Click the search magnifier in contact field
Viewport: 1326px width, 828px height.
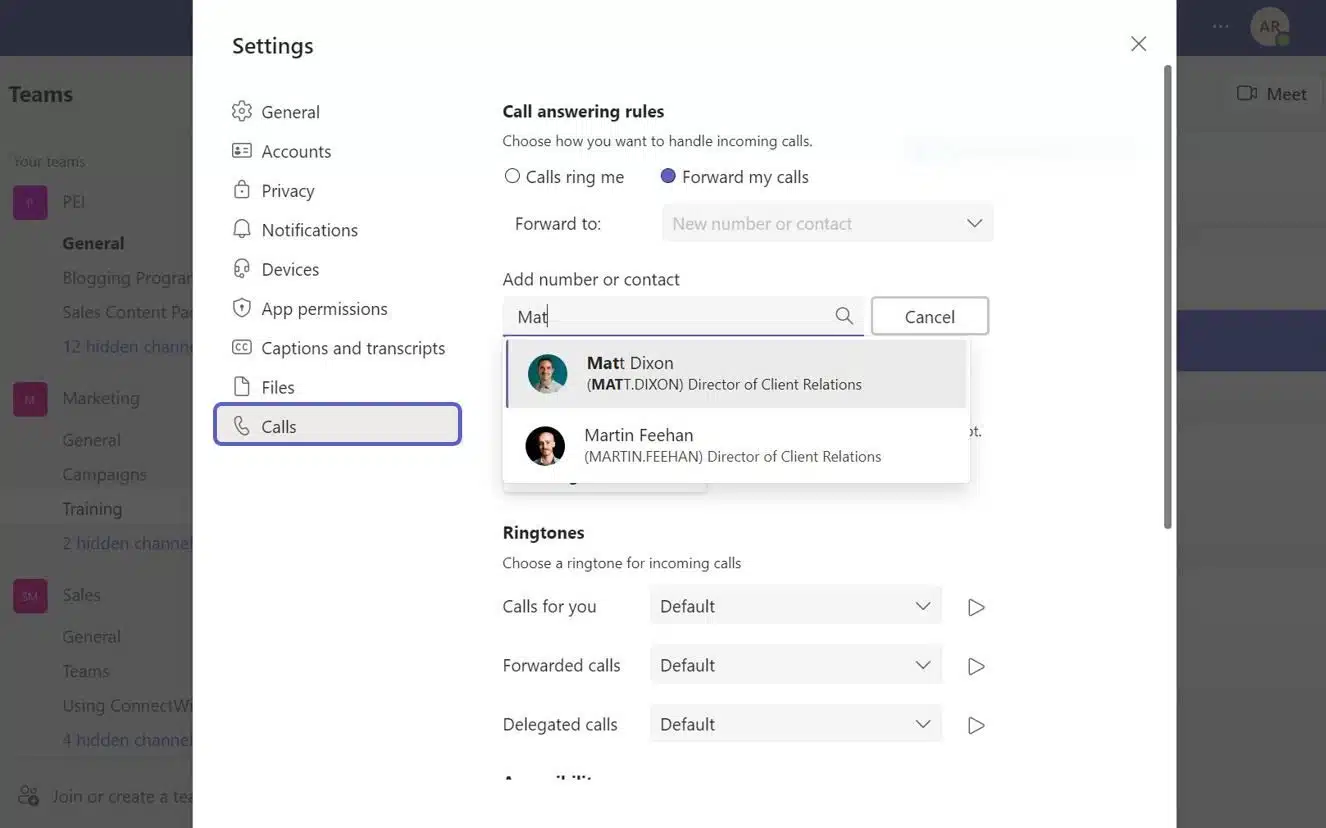point(844,316)
